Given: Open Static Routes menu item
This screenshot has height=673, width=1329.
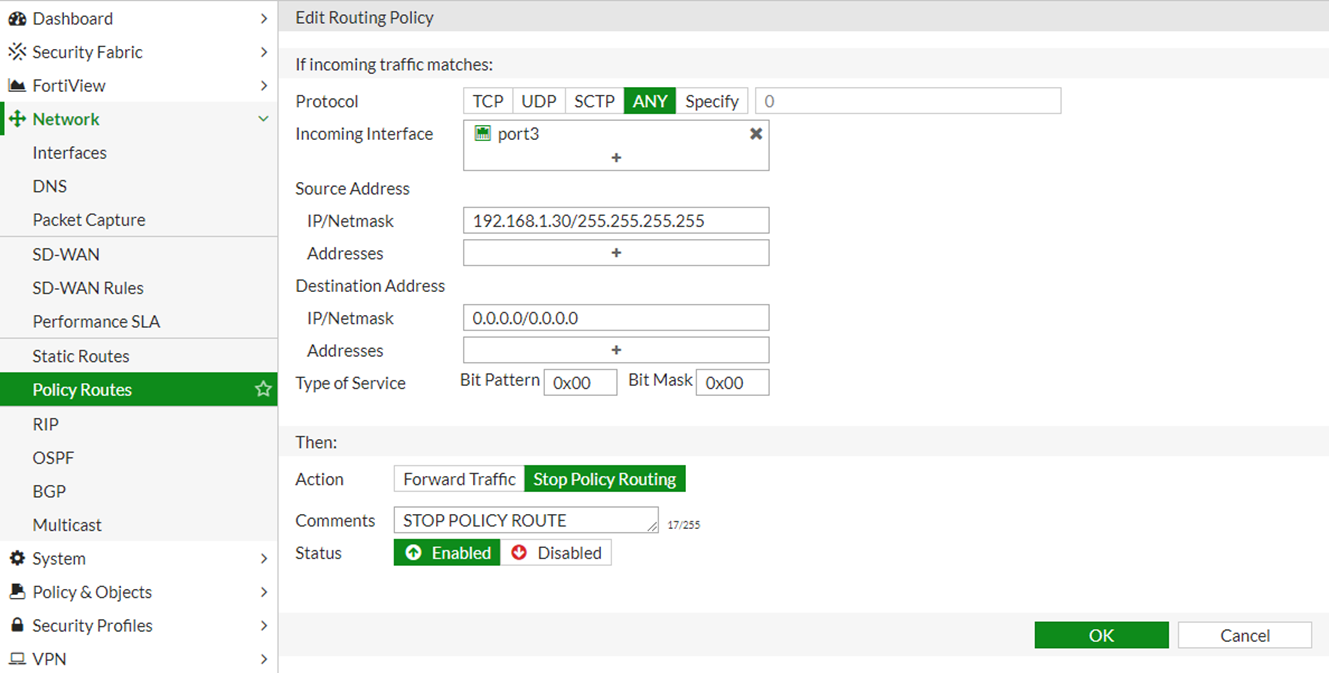Looking at the screenshot, I should pos(81,356).
